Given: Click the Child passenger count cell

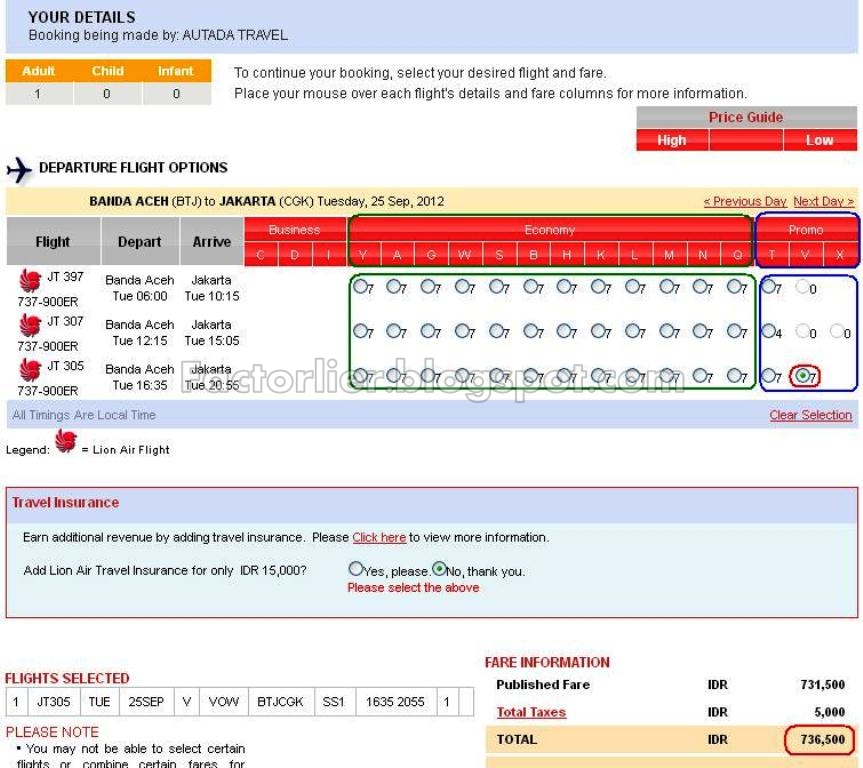Looking at the screenshot, I should pyautogui.click(x=107, y=94).
